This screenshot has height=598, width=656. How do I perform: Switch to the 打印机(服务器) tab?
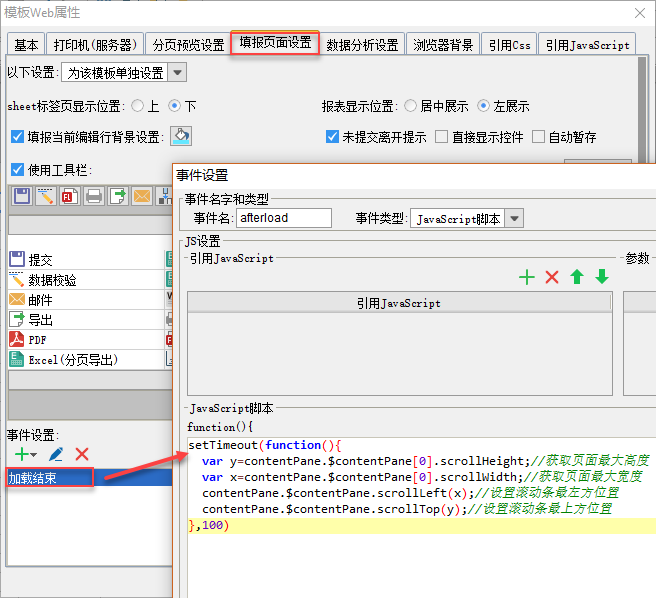(x=95, y=44)
